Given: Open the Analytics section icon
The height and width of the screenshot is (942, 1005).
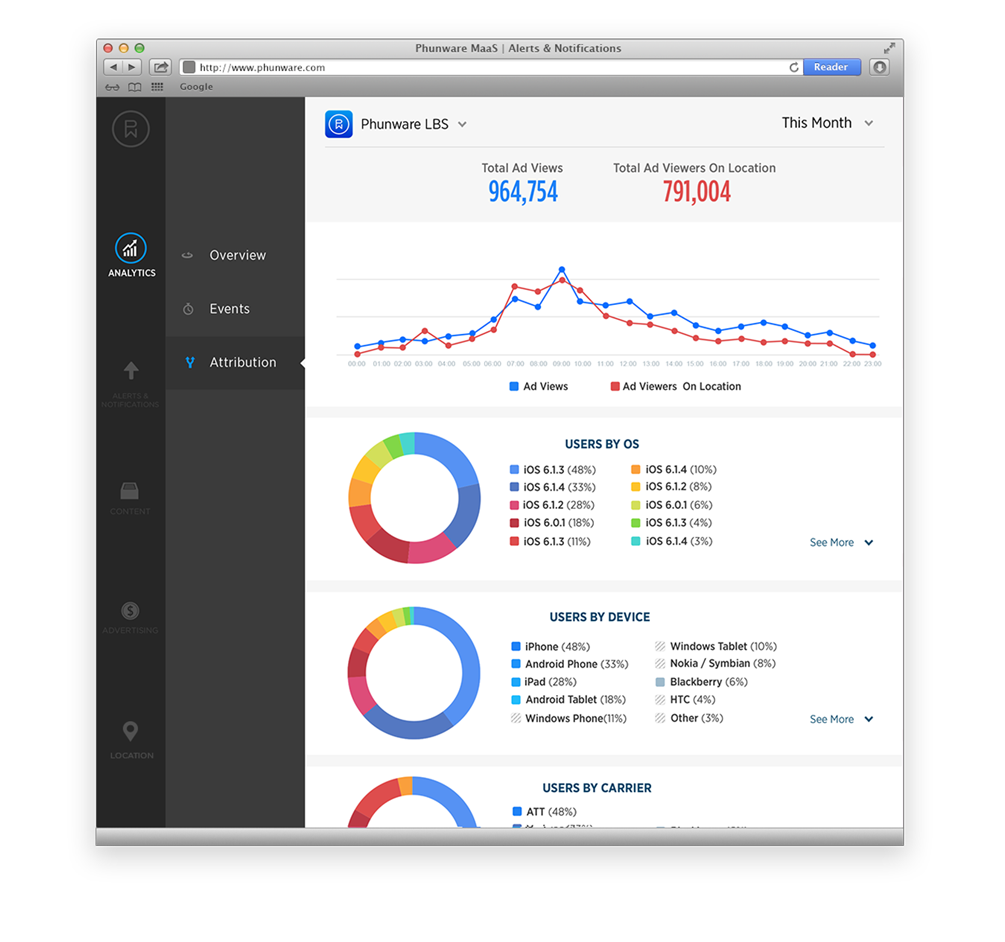Looking at the screenshot, I should [x=131, y=249].
